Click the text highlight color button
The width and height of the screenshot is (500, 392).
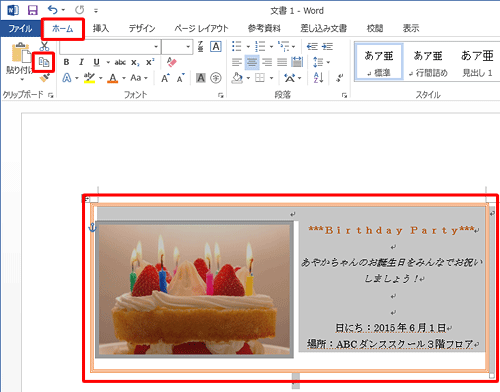(x=89, y=78)
